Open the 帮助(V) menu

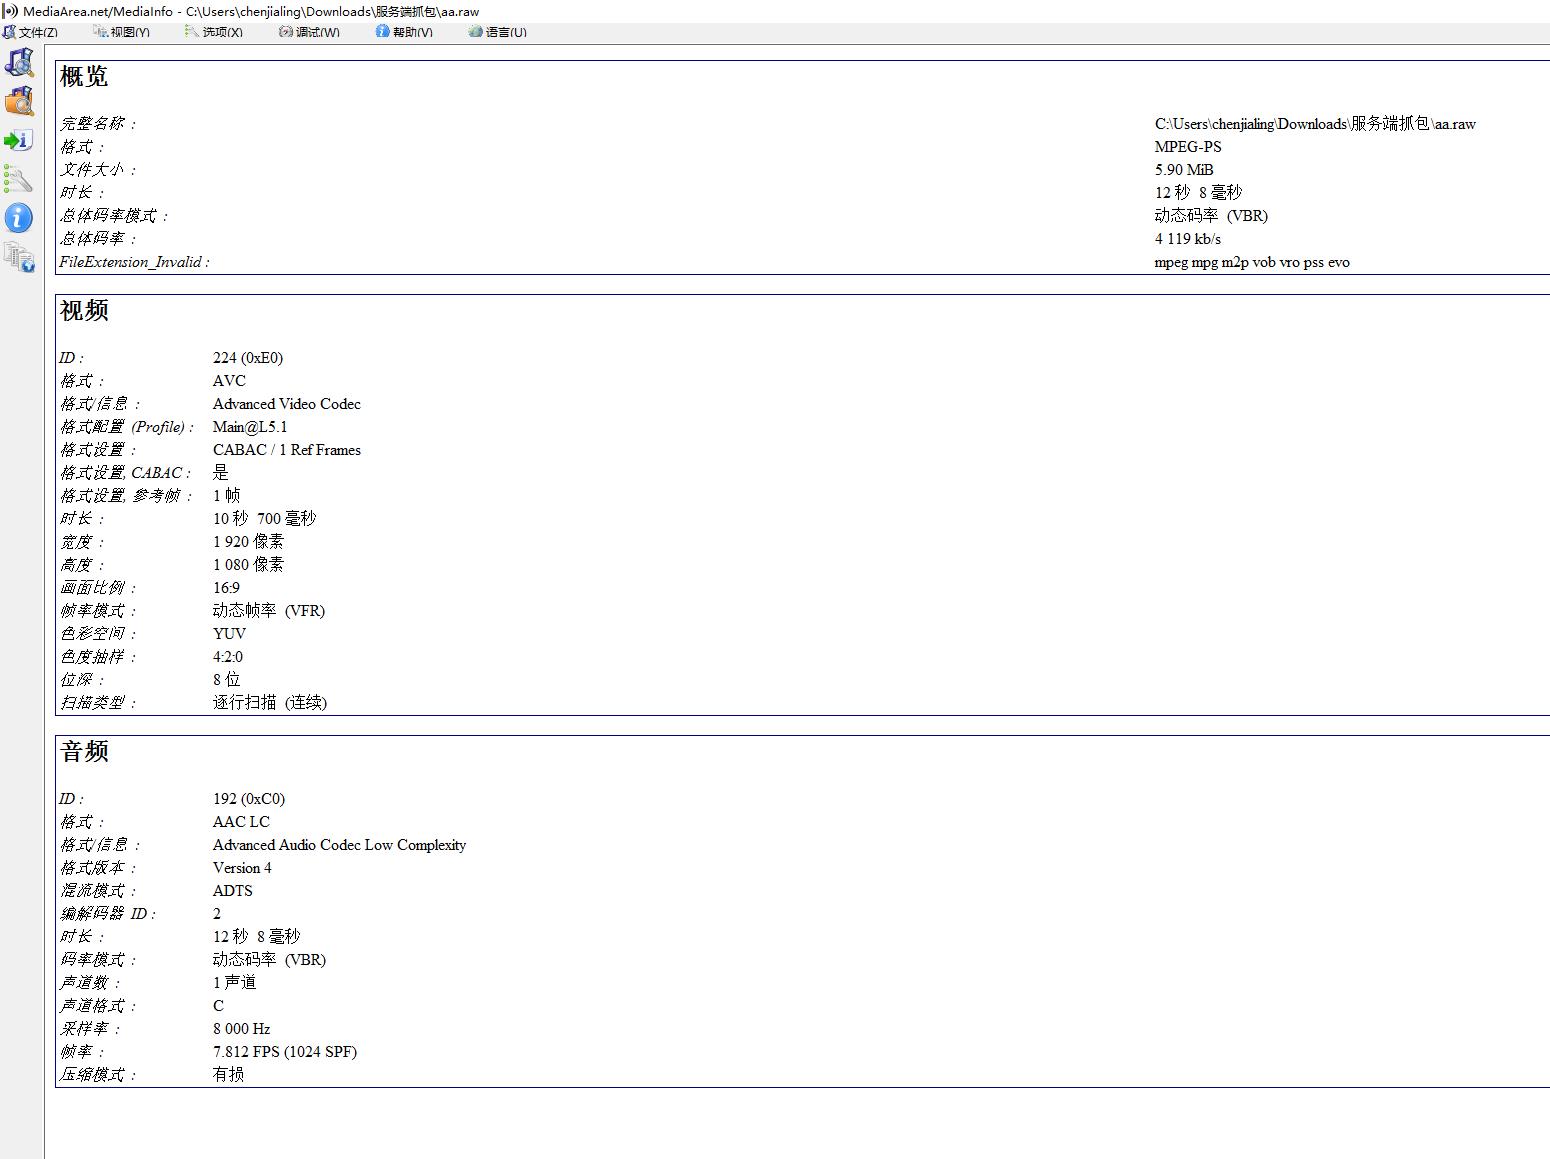point(404,32)
